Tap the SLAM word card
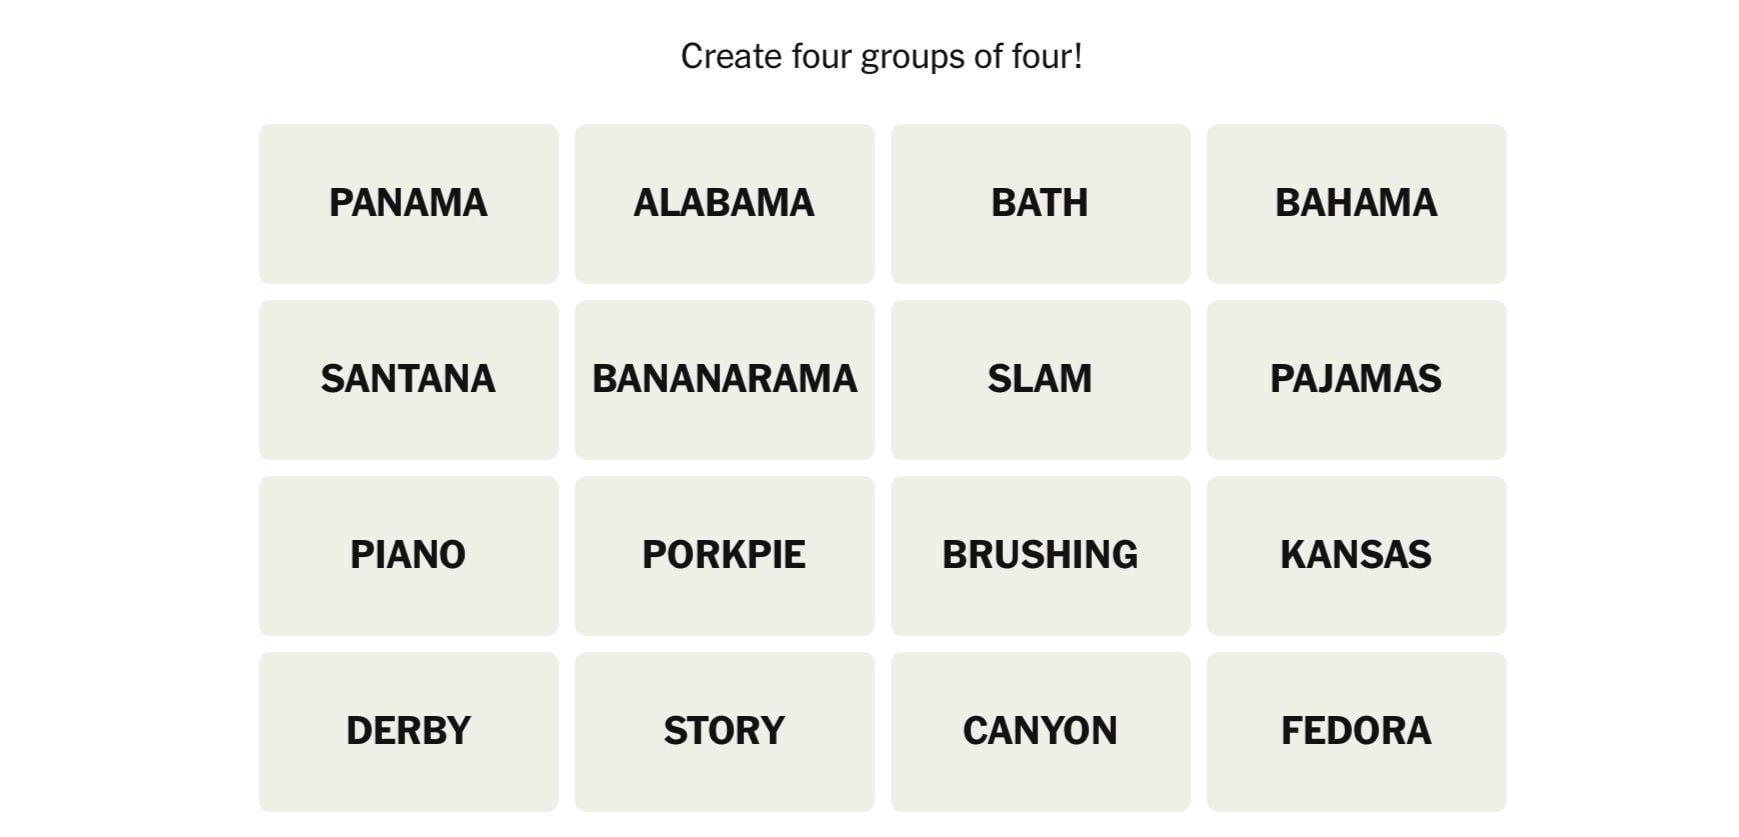Viewport: 1739px width, 837px height. tap(1040, 379)
